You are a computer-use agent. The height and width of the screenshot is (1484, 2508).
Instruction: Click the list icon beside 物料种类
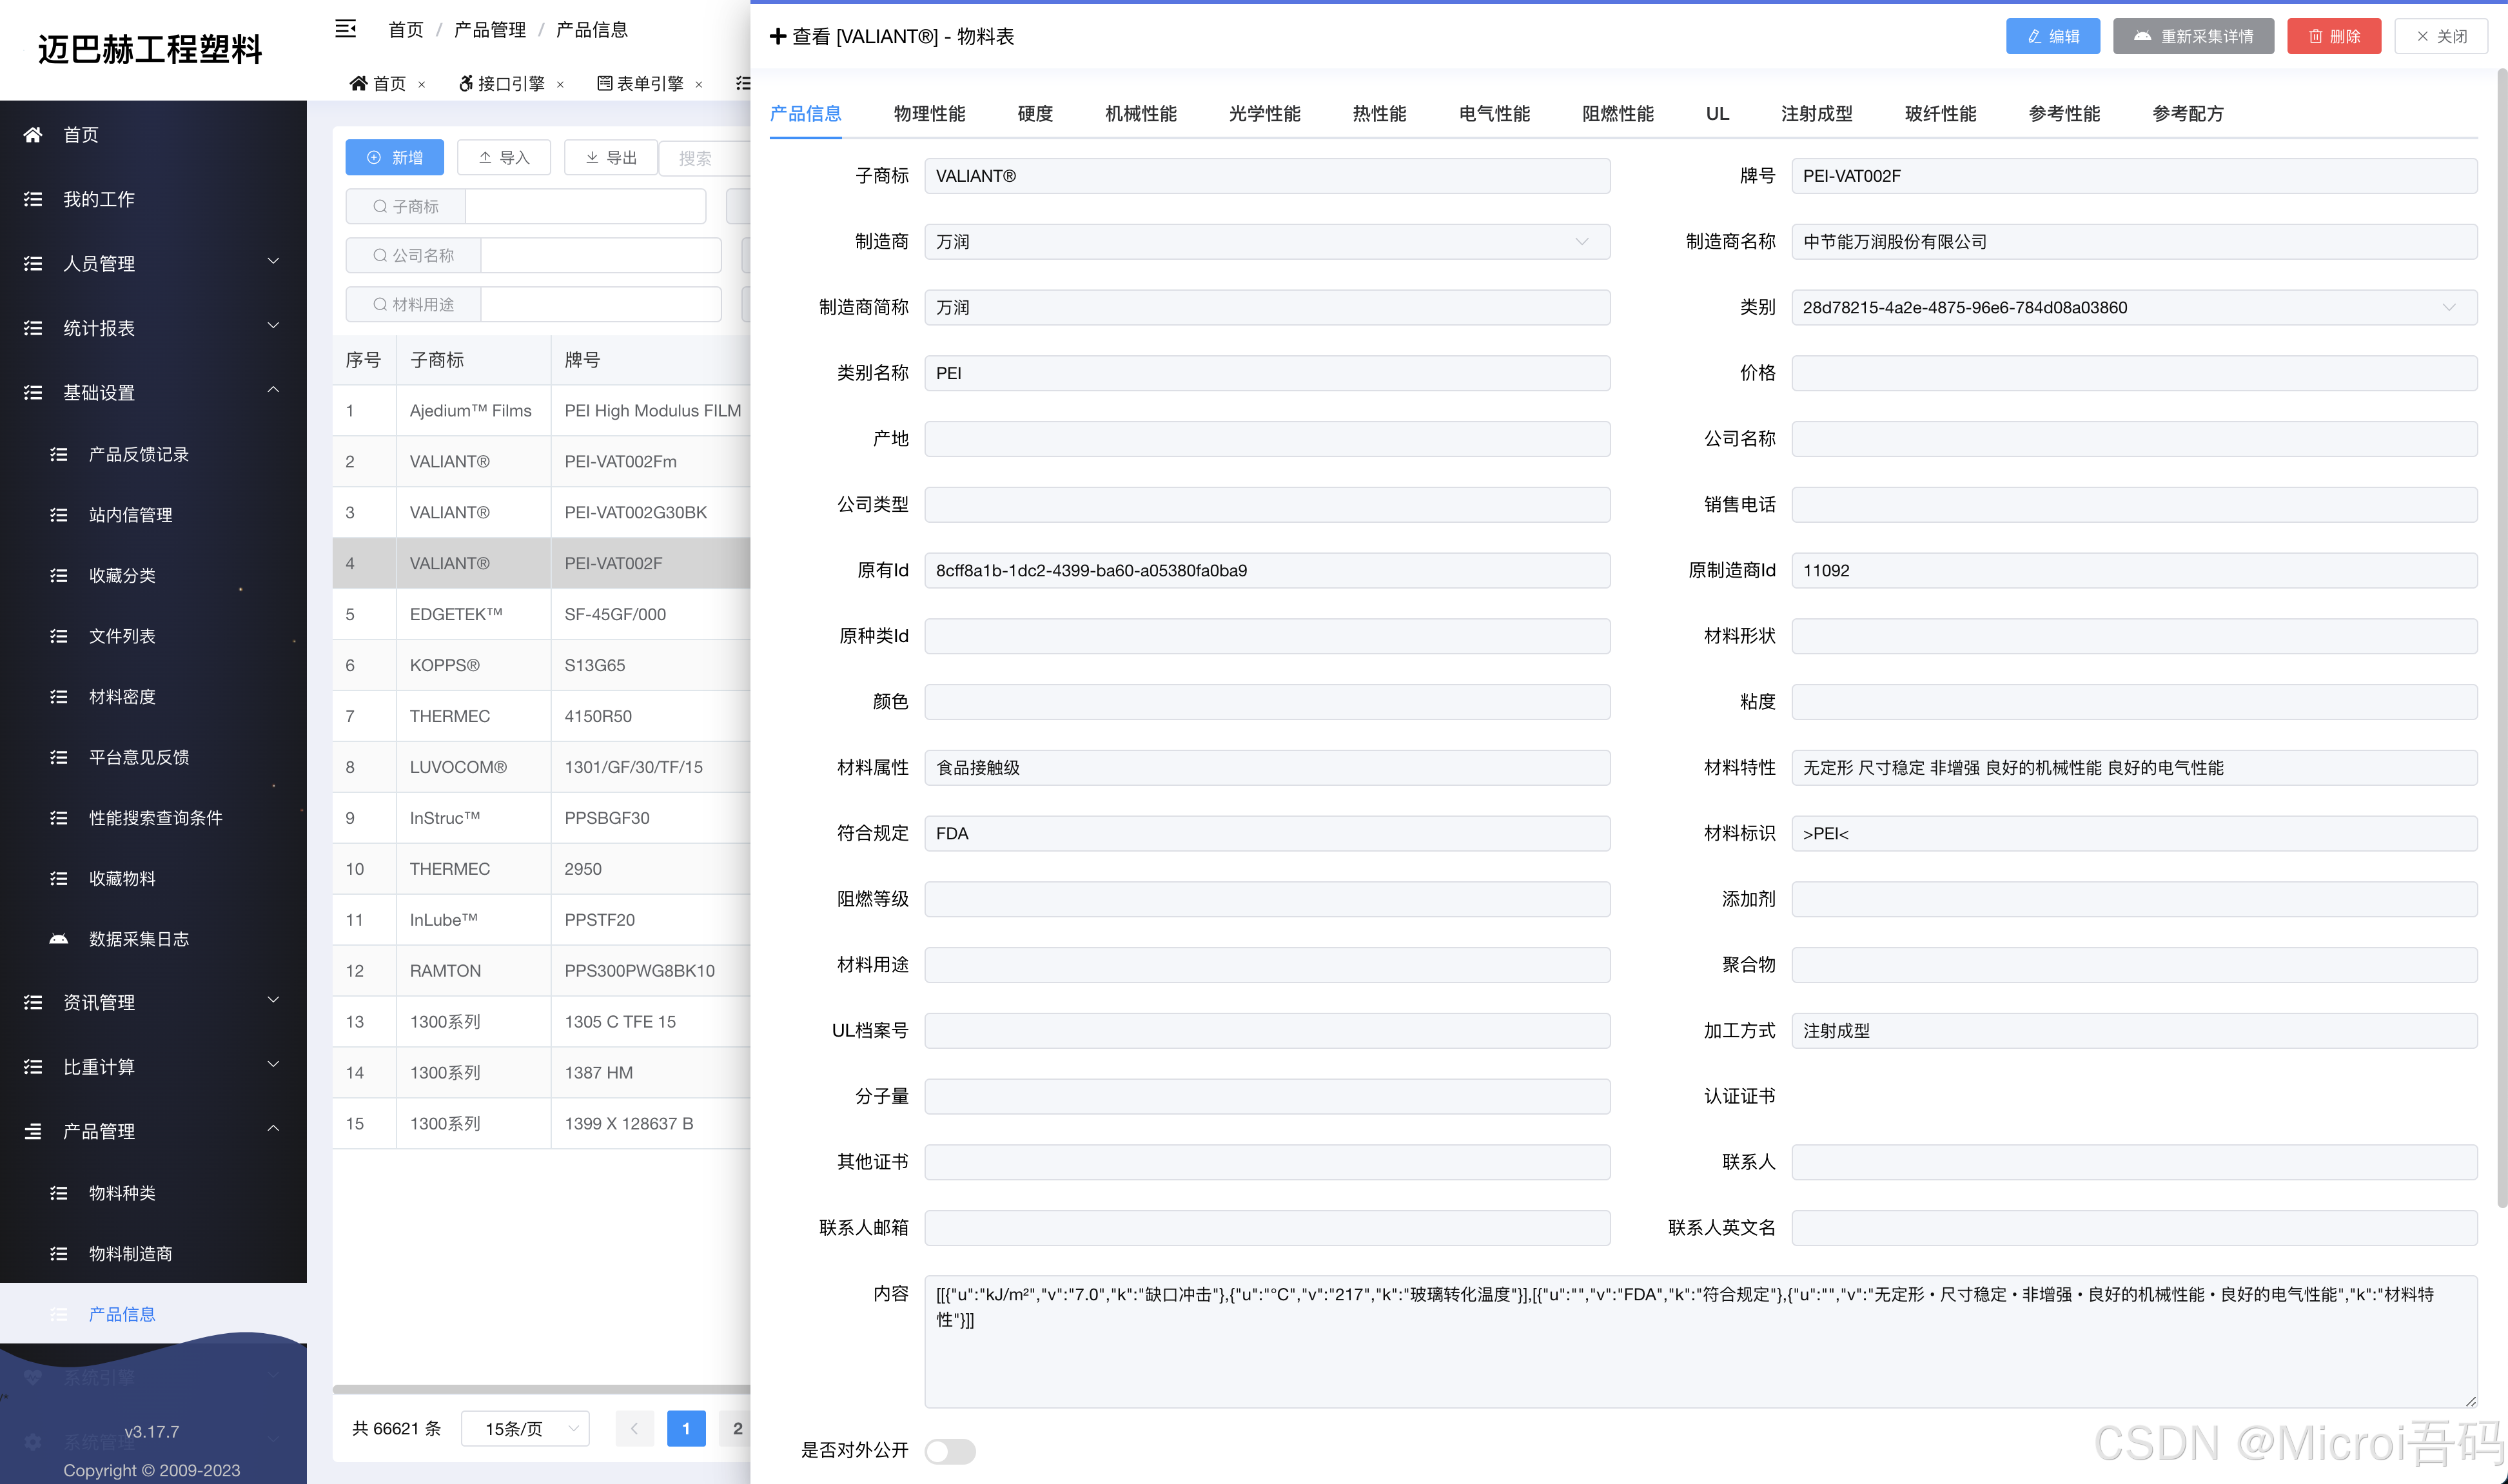click(x=59, y=1192)
